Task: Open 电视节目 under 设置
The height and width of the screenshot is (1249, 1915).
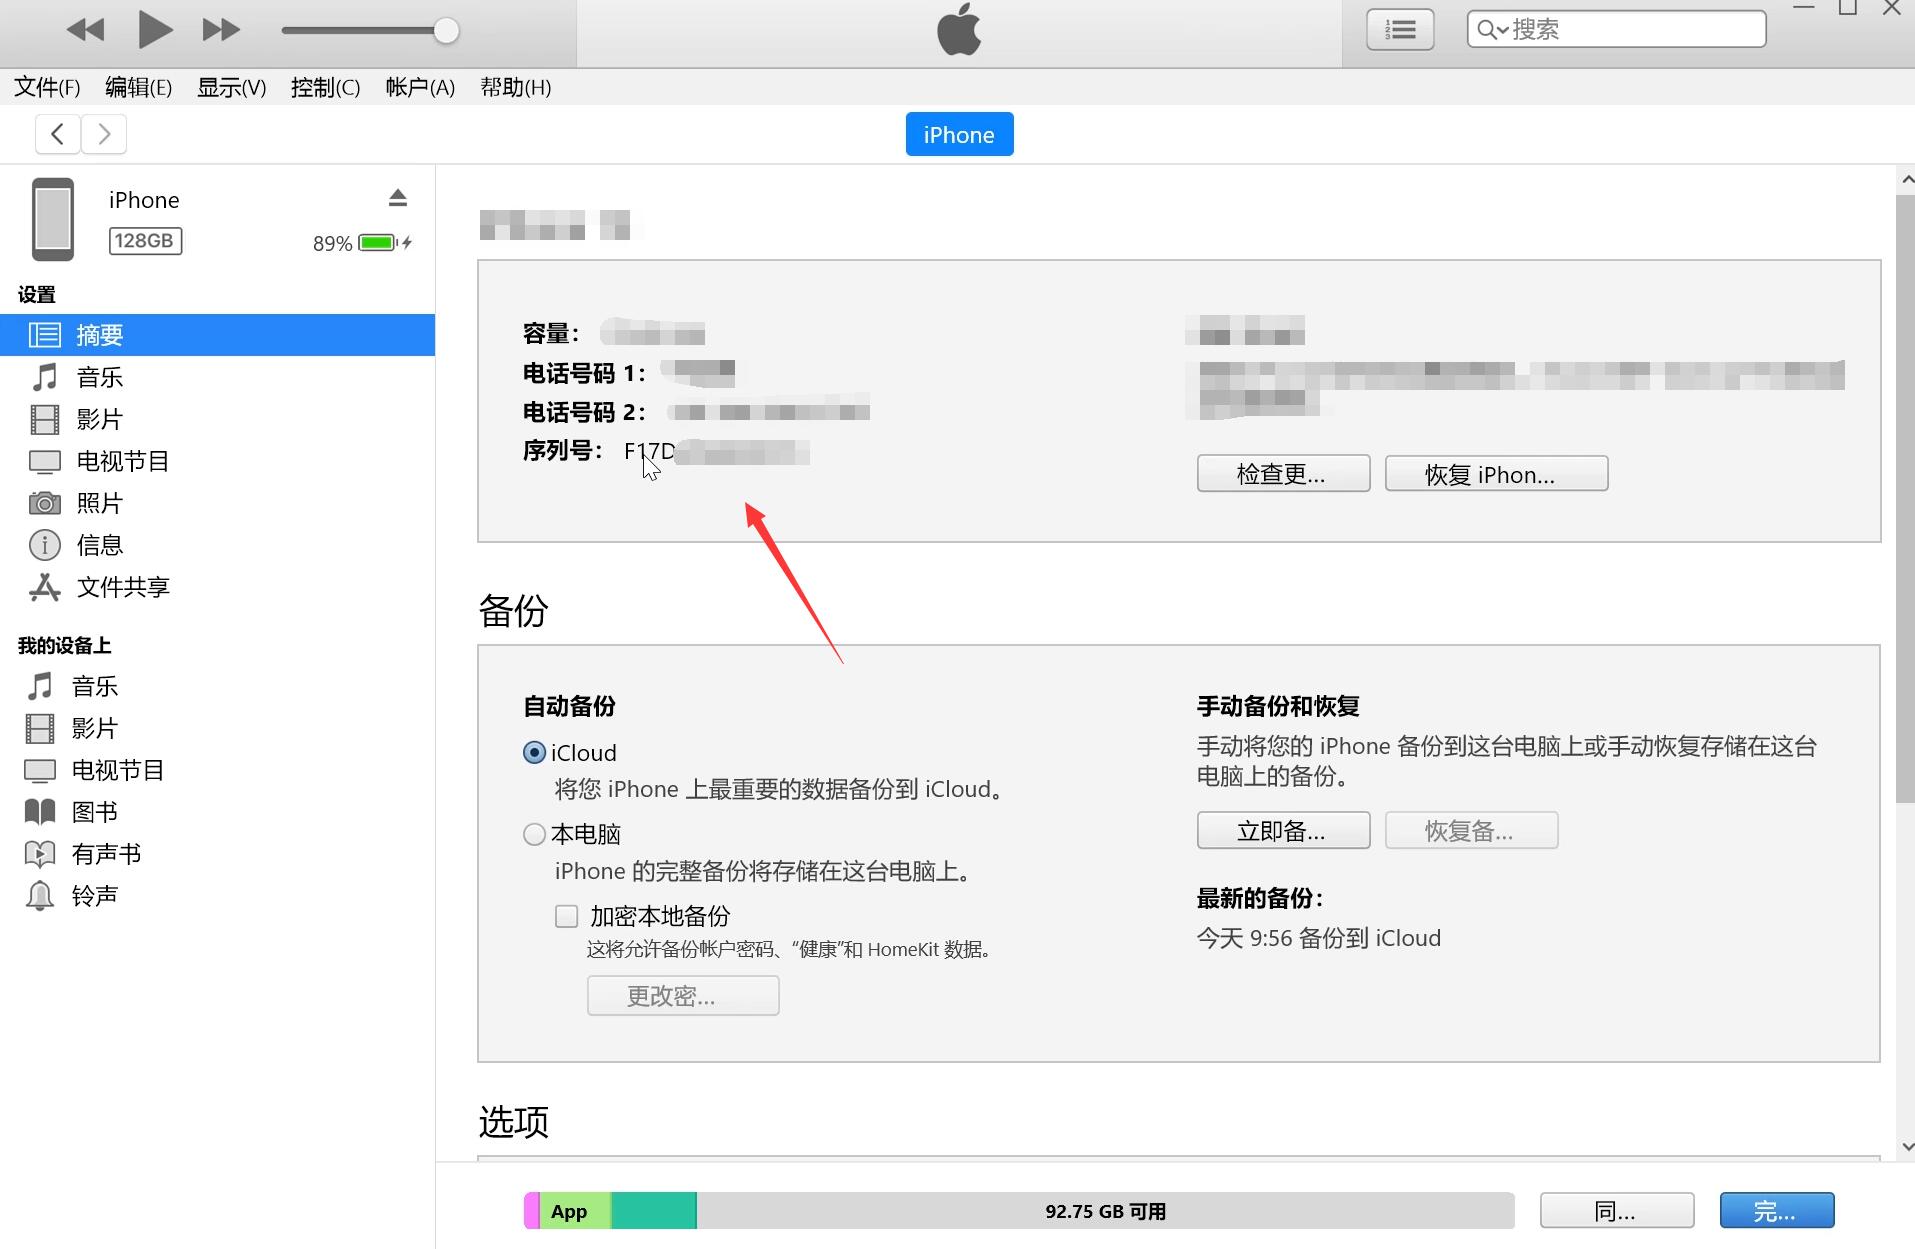Action: (x=217, y=461)
